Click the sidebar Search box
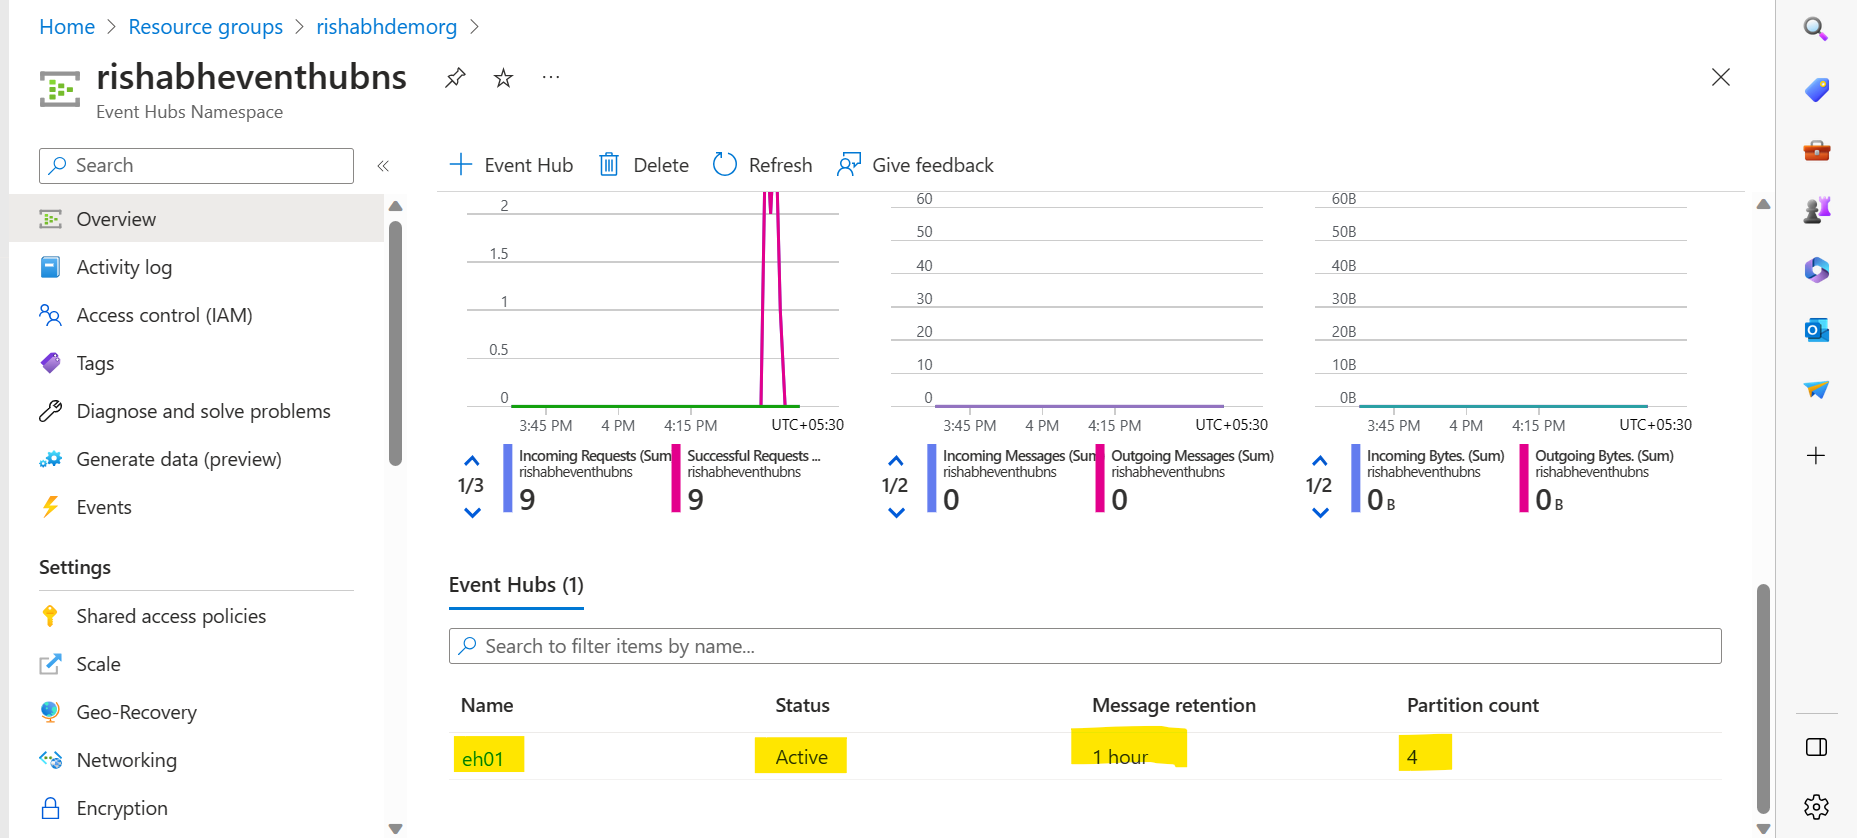1857x838 pixels. click(x=196, y=166)
